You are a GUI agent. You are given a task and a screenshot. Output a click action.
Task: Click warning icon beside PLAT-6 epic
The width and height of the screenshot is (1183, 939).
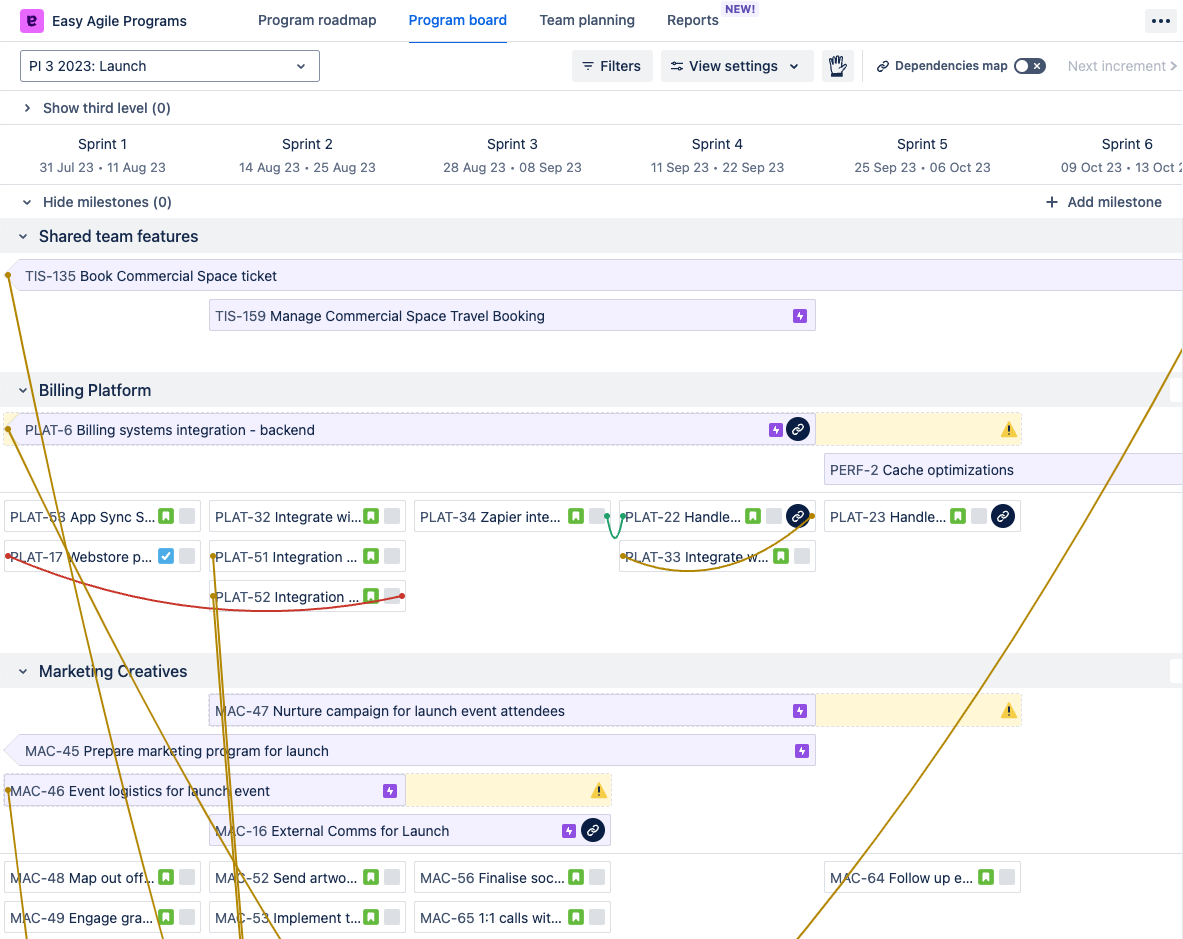1009,430
